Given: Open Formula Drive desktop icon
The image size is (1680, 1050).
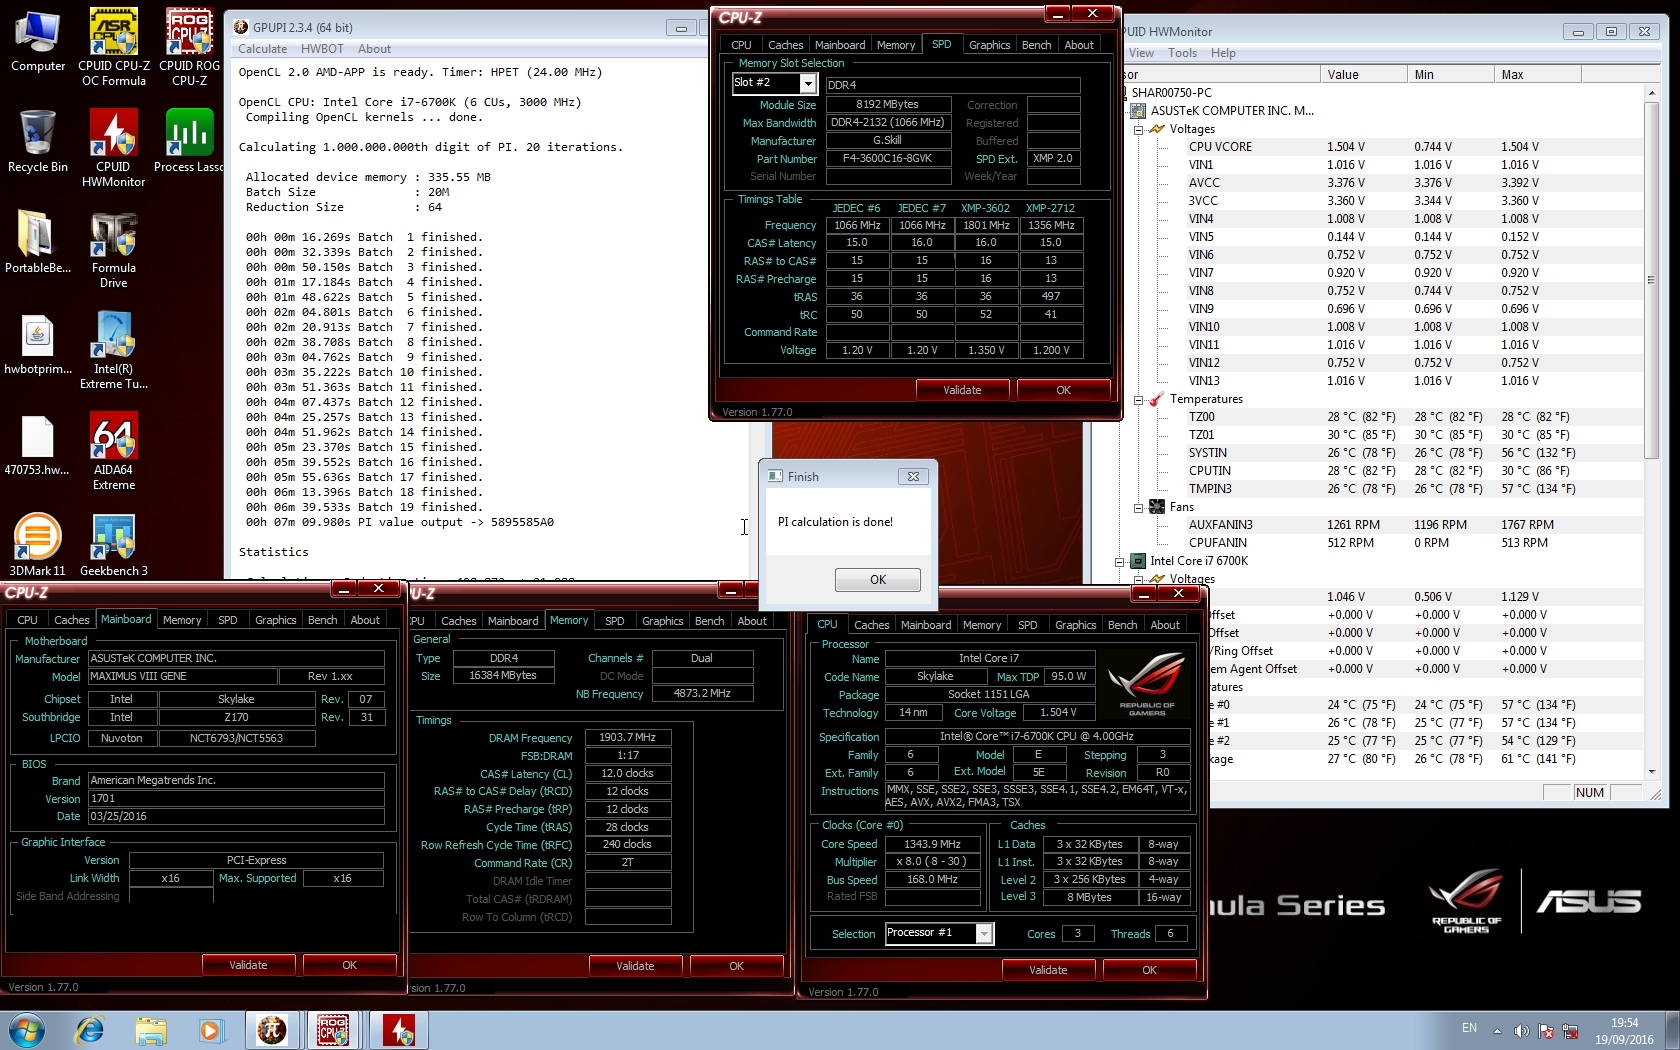Looking at the screenshot, I should click(114, 249).
